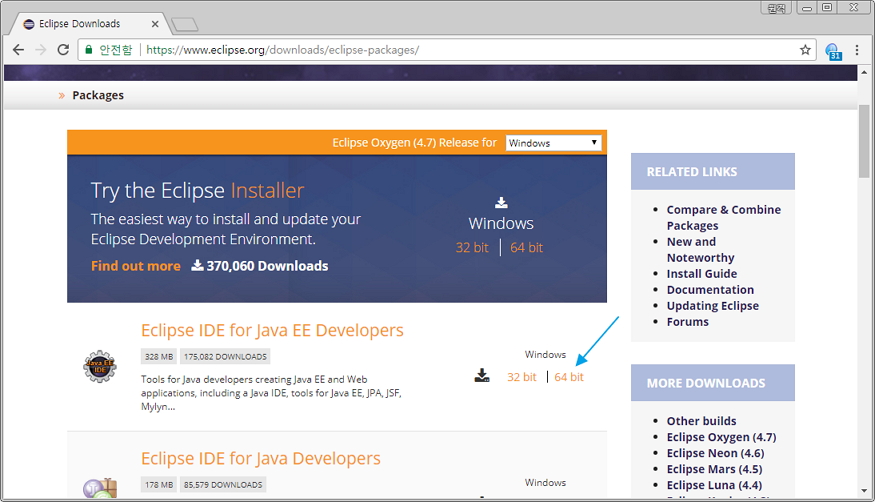Click the MORE DOWNLOADS heading

pos(706,383)
